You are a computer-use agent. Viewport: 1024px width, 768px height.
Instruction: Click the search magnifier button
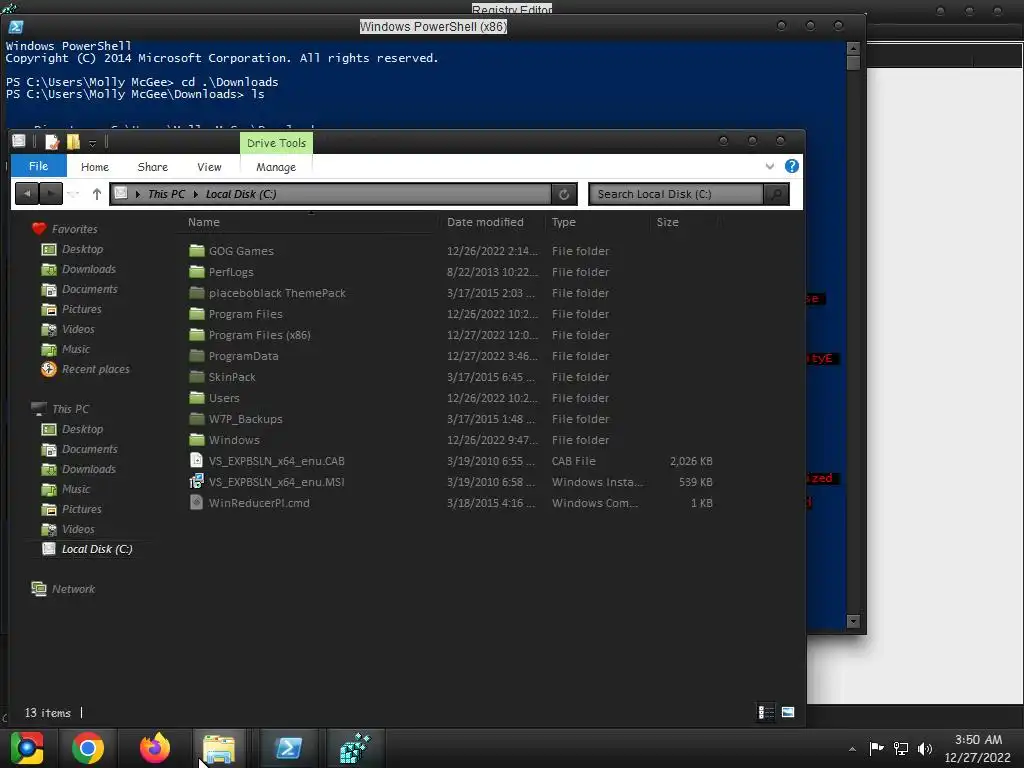click(776, 194)
